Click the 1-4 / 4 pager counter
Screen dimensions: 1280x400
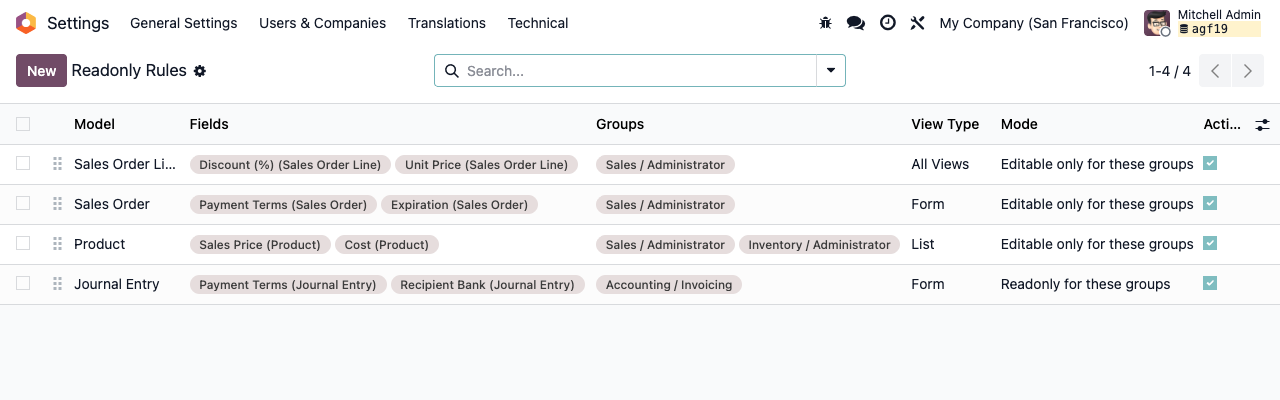[x=1170, y=71]
